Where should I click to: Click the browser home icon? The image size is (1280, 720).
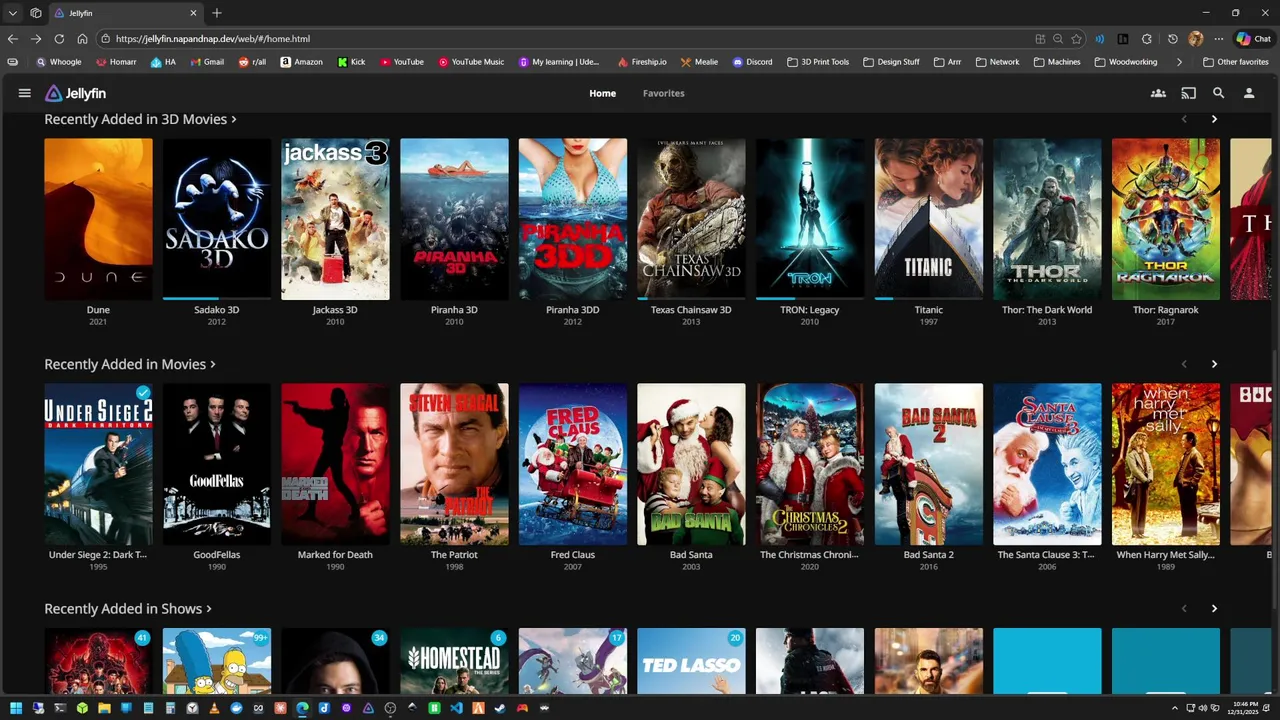click(x=82, y=39)
